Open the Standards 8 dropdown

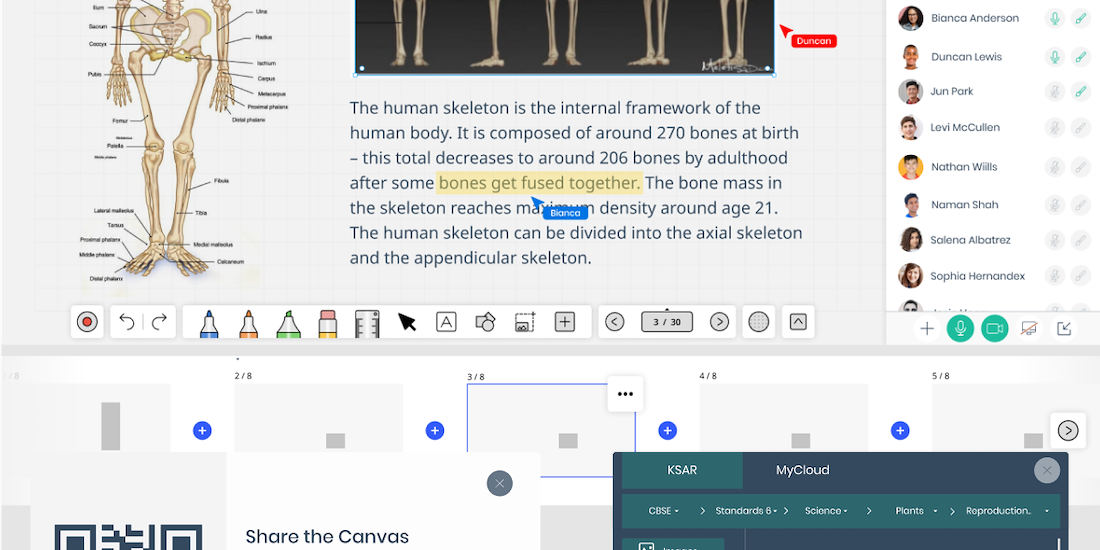coord(746,511)
